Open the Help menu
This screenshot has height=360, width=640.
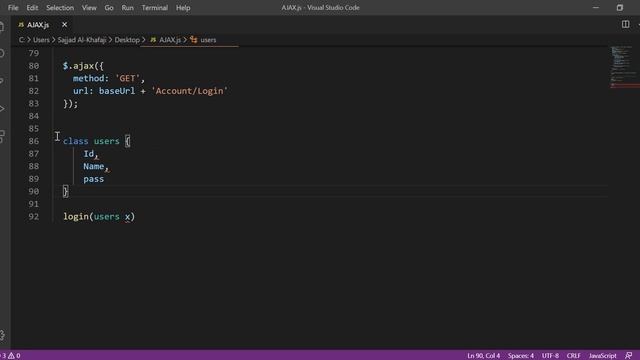183,8
